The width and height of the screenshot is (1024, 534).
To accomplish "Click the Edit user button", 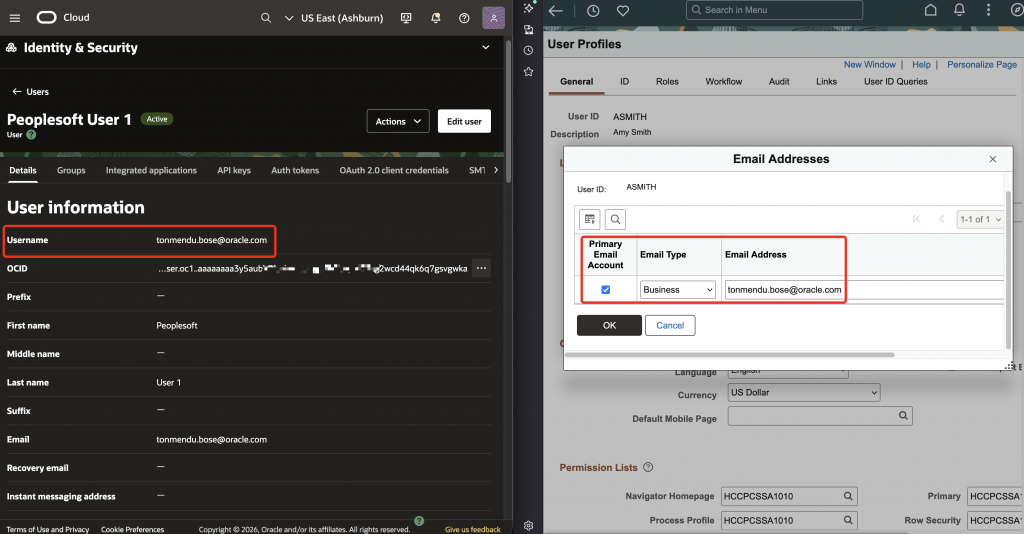I will click(464, 121).
